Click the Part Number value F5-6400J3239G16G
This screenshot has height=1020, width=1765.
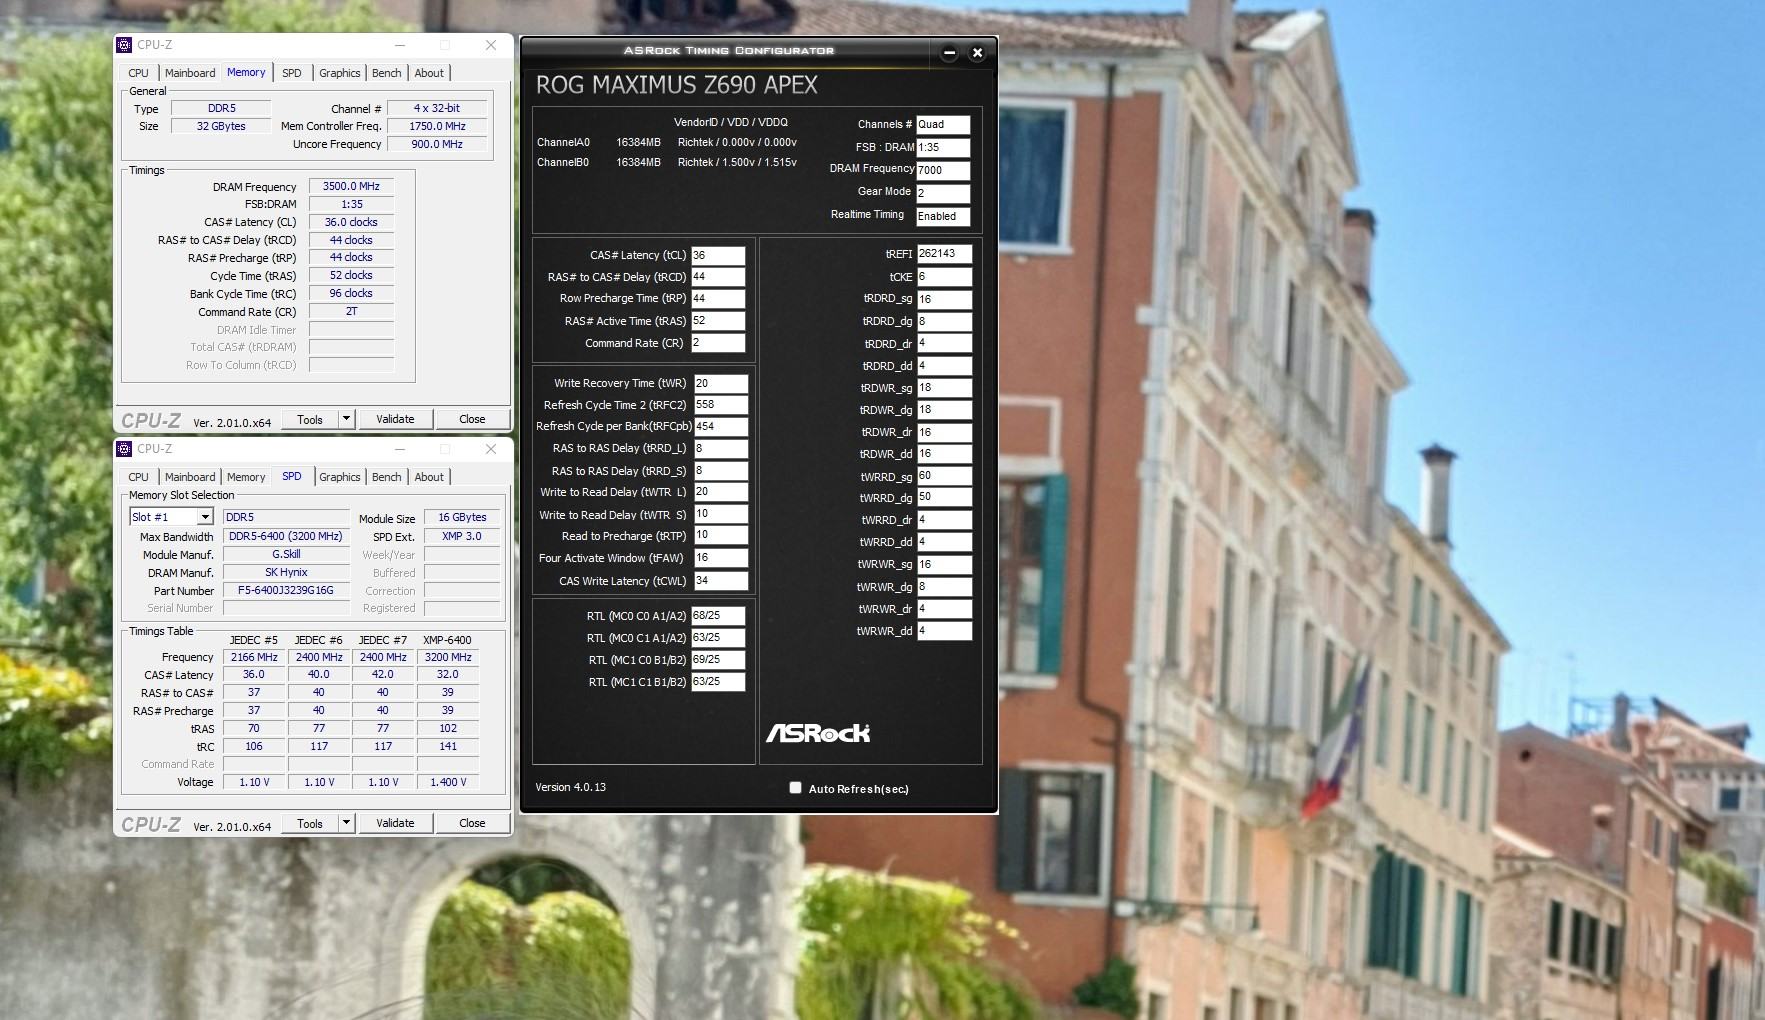[286, 590]
